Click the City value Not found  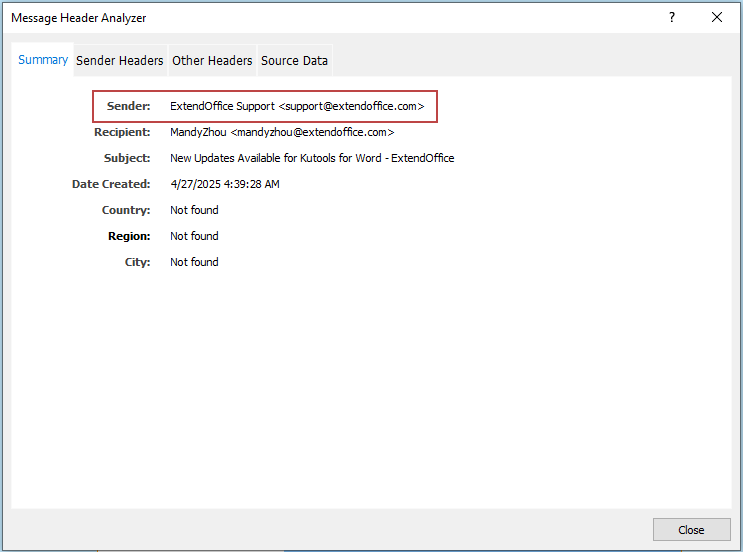pyautogui.click(x=194, y=262)
